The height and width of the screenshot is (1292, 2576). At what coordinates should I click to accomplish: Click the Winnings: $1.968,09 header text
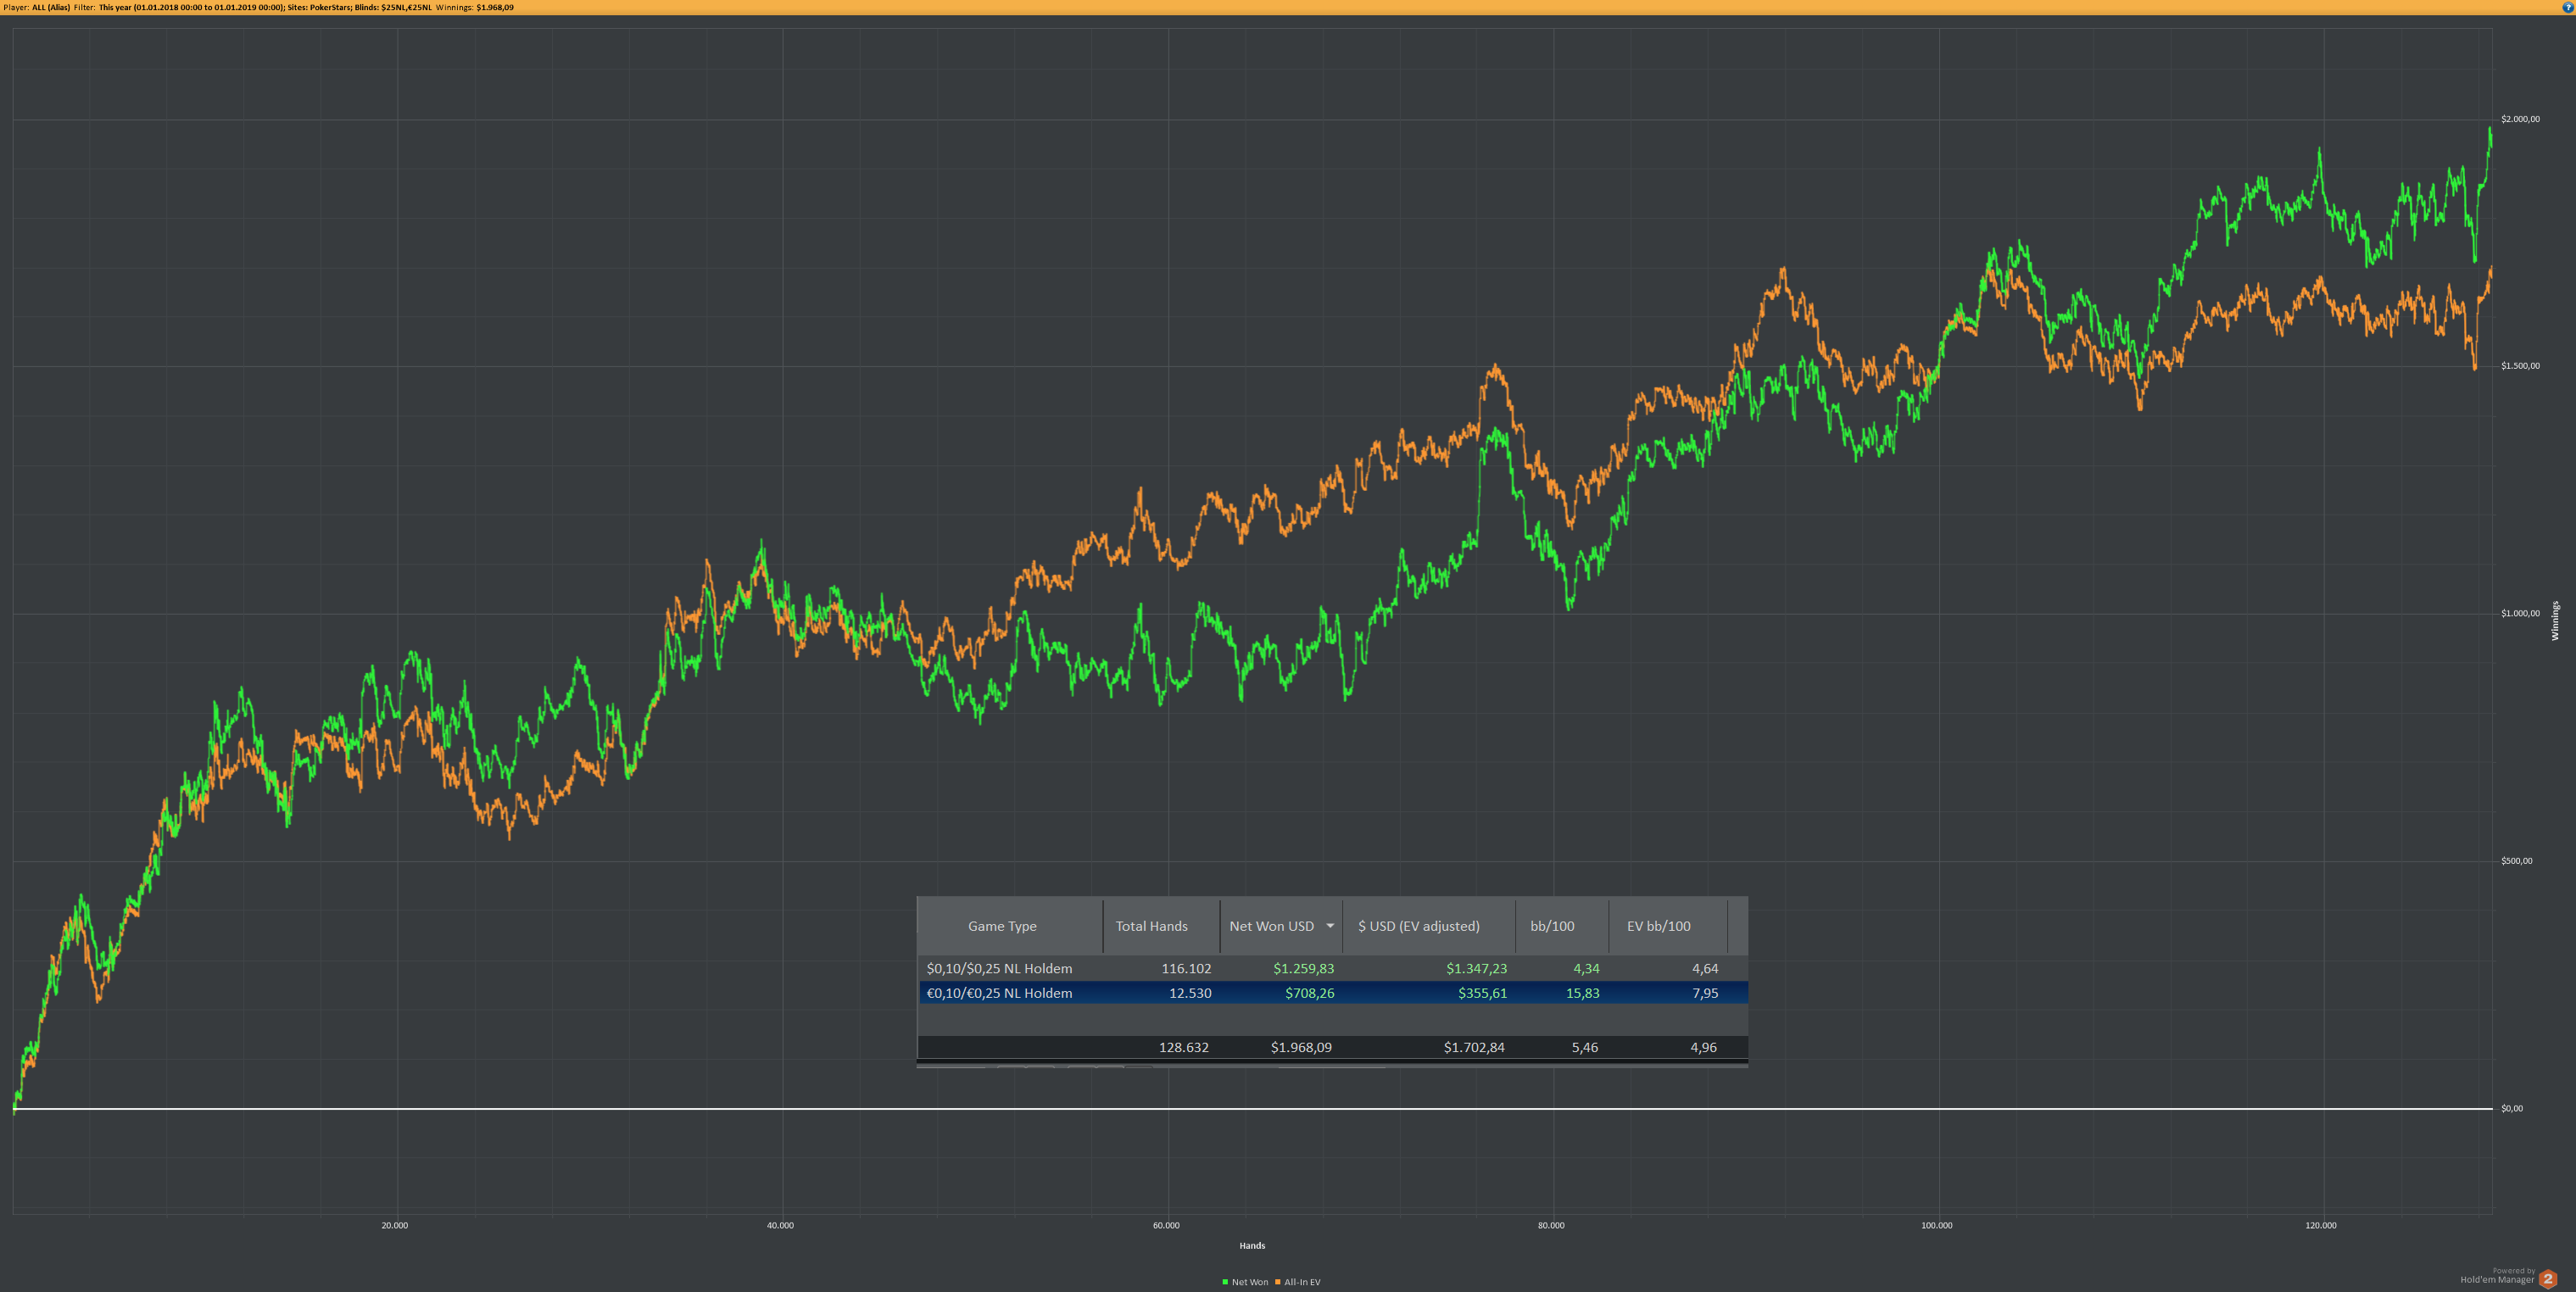475,7
